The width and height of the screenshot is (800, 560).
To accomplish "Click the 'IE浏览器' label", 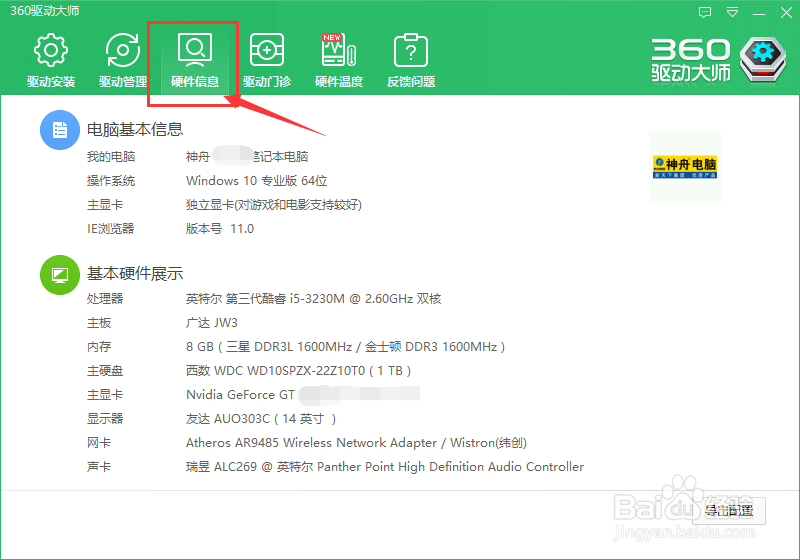I will [x=111, y=228].
